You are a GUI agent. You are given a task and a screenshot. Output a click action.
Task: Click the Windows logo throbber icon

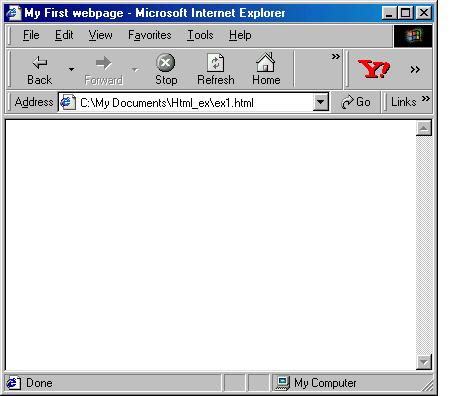click(x=413, y=36)
